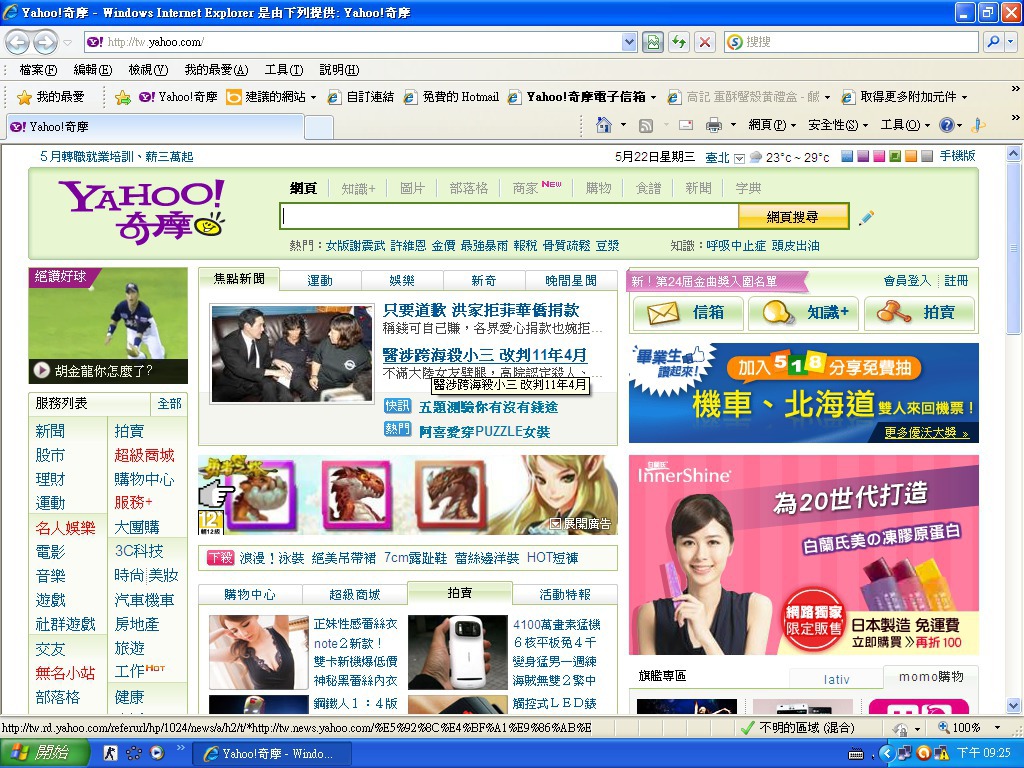This screenshot has height=768, width=1024.
Task: Expand the 建議的網站 favorites dropdown
Action: click(313, 98)
